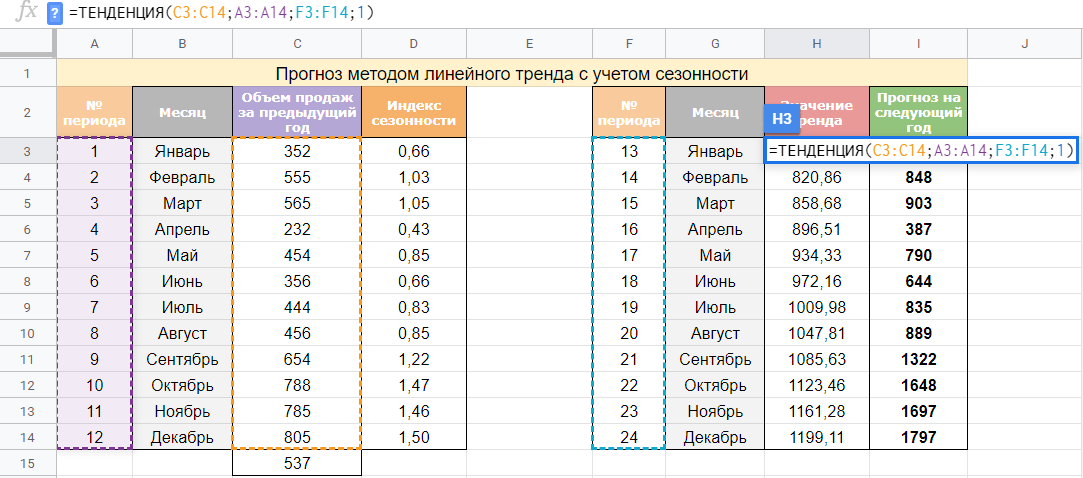Click trend value 934,33
Viewport: 1083px width, 478px height.
(x=817, y=256)
